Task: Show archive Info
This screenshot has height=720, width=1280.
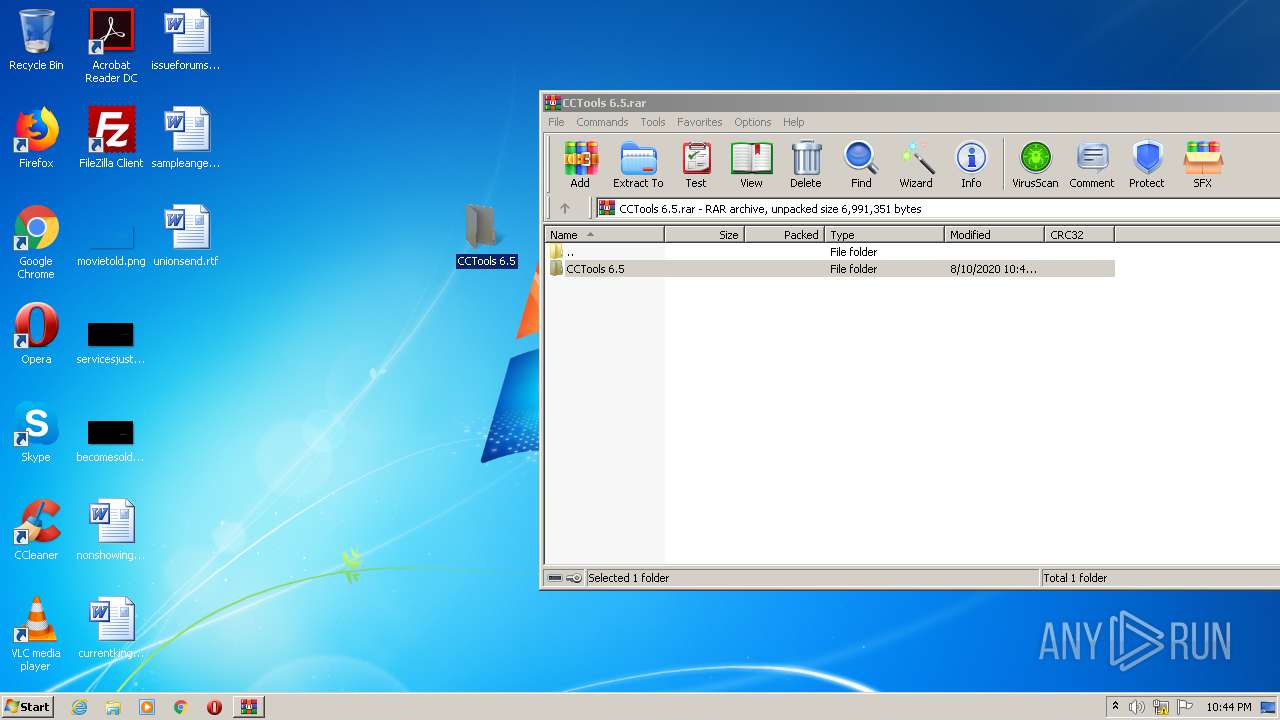Action: point(971,165)
